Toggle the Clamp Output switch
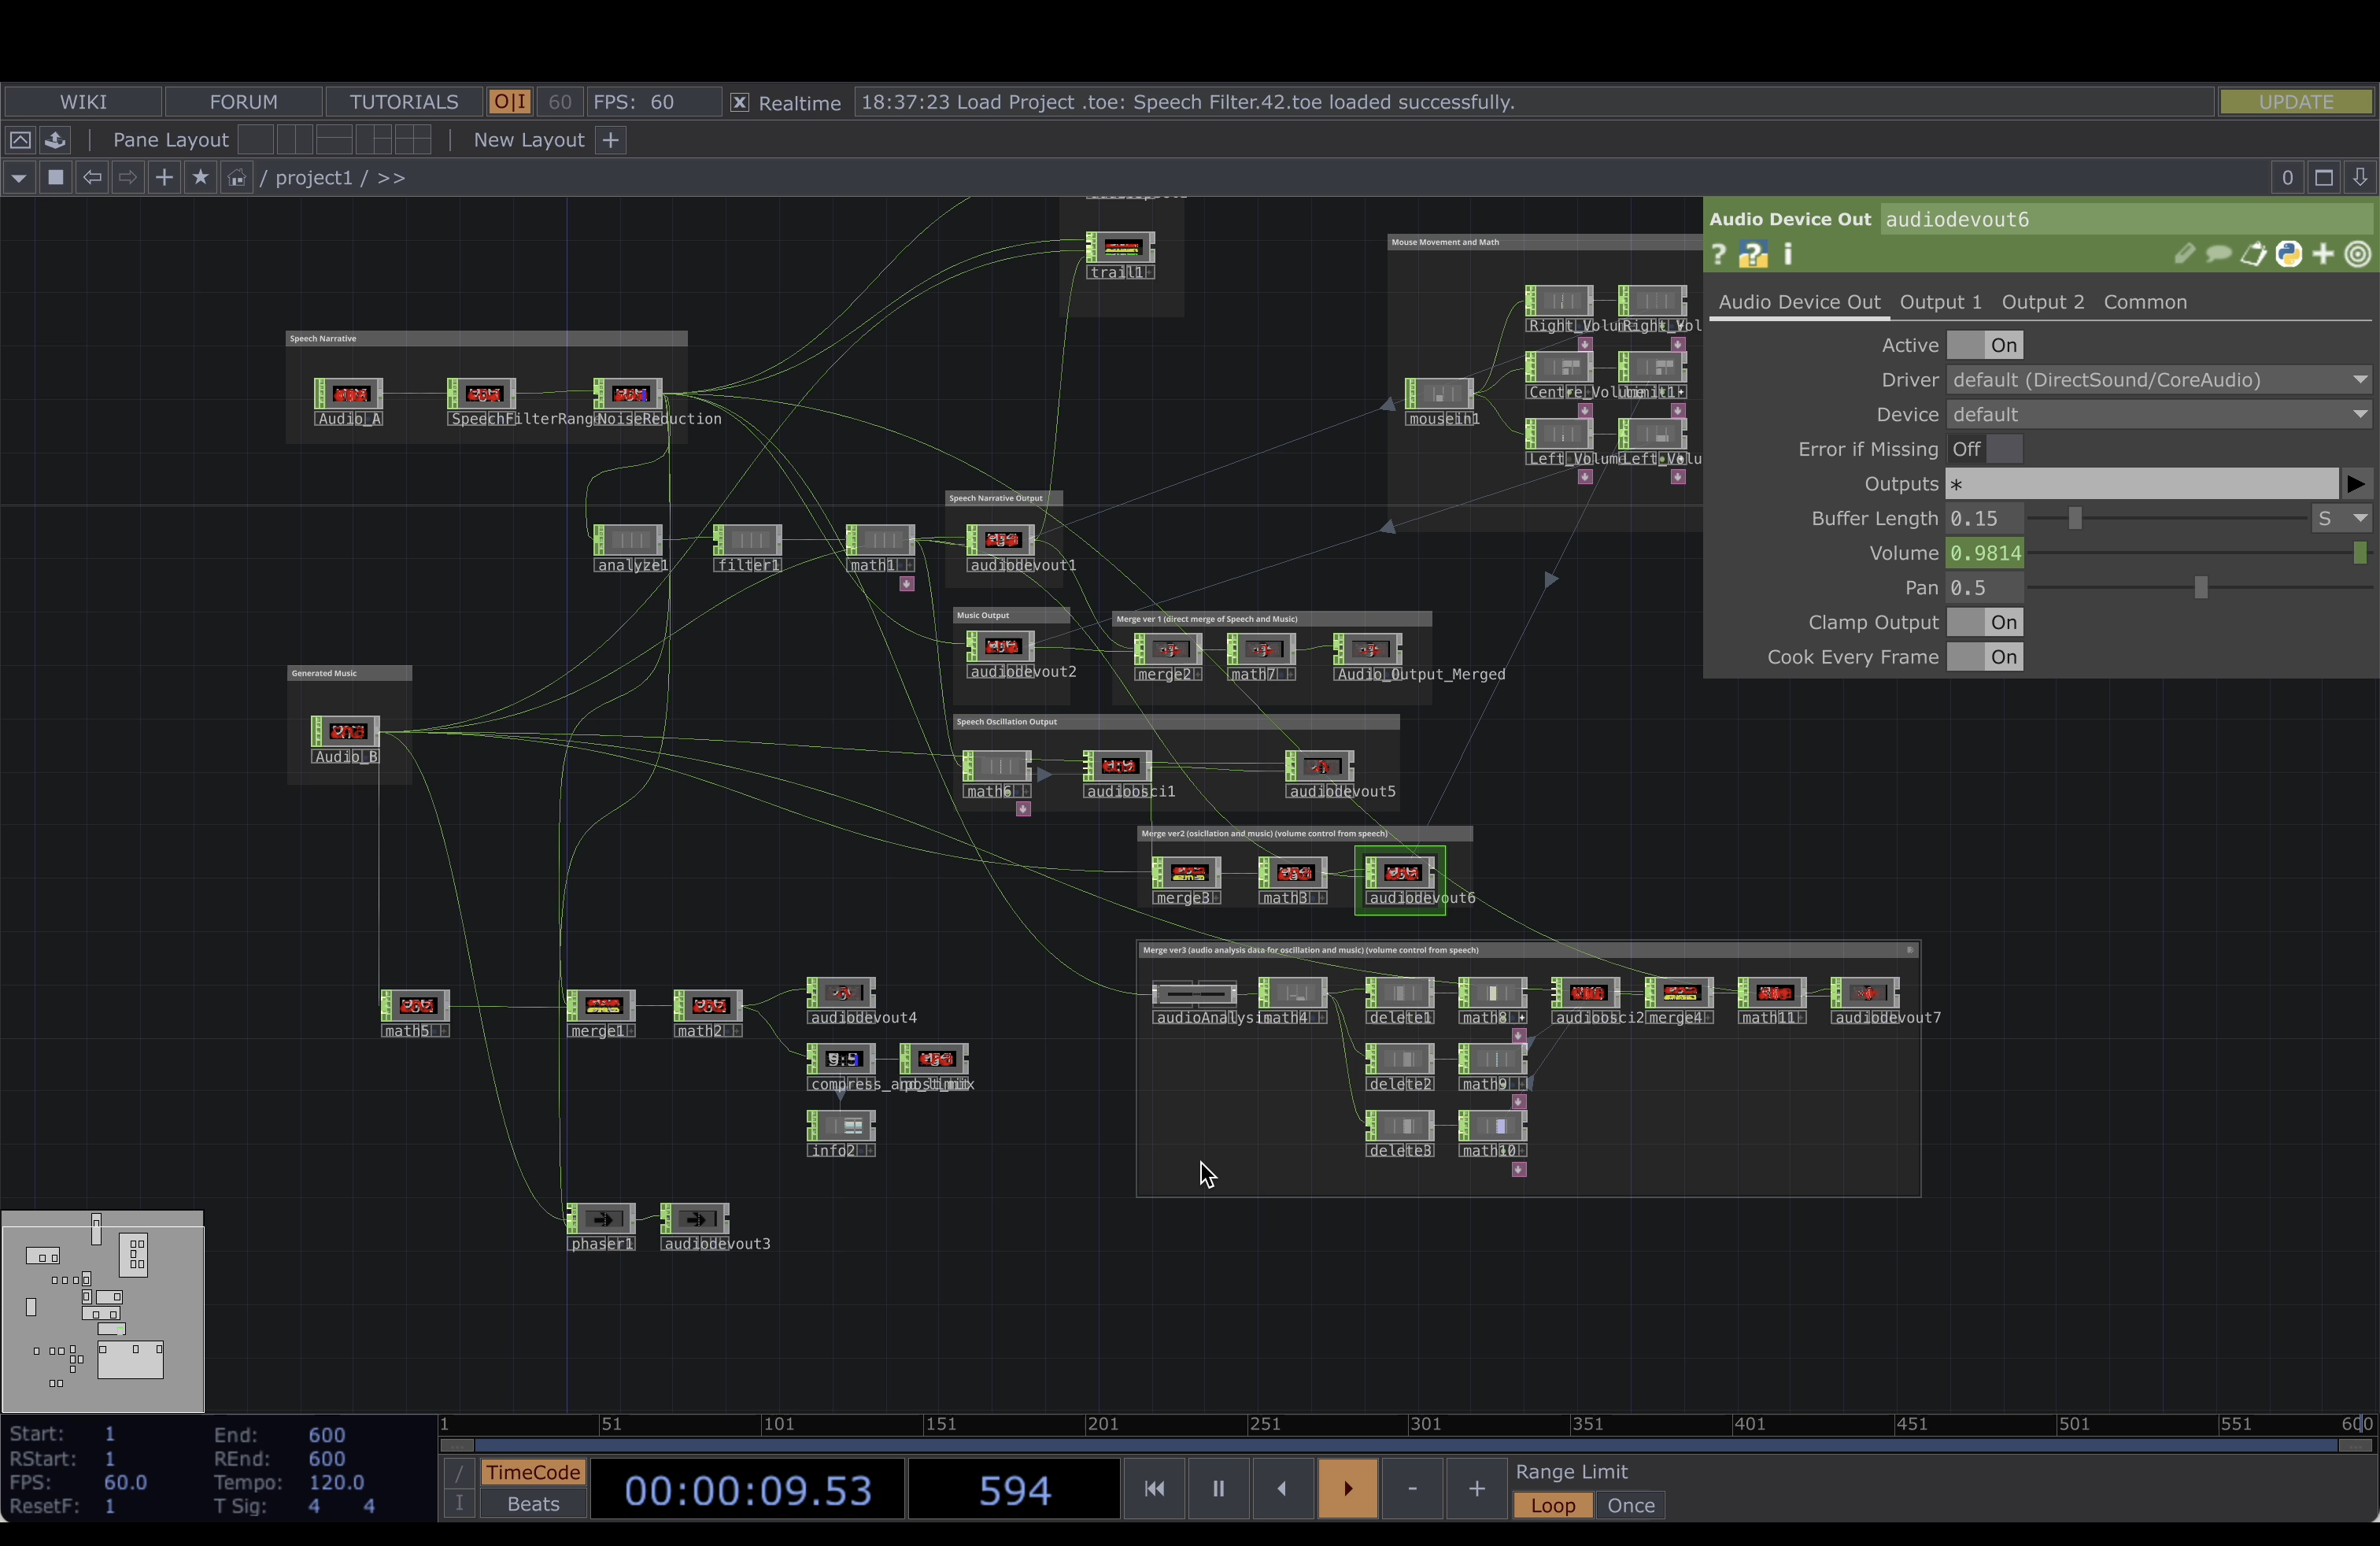Viewport: 2380px width, 1546px height. (1984, 623)
